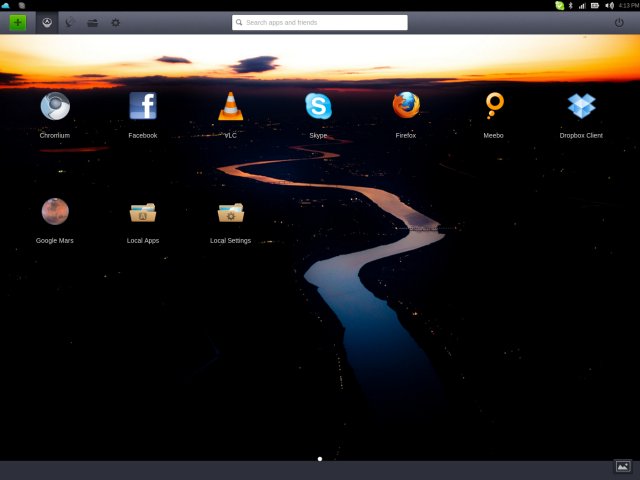This screenshot has width=640, height=480.
Task: Click the blue cloud icon in top-left panel
Action: tap(5, 5)
